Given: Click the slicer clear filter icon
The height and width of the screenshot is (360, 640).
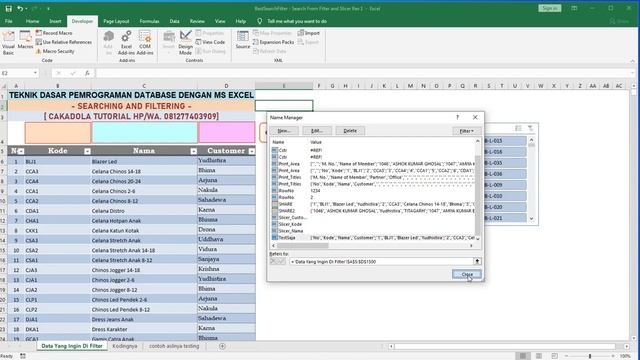Looking at the screenshot, I should coord(530,128).
